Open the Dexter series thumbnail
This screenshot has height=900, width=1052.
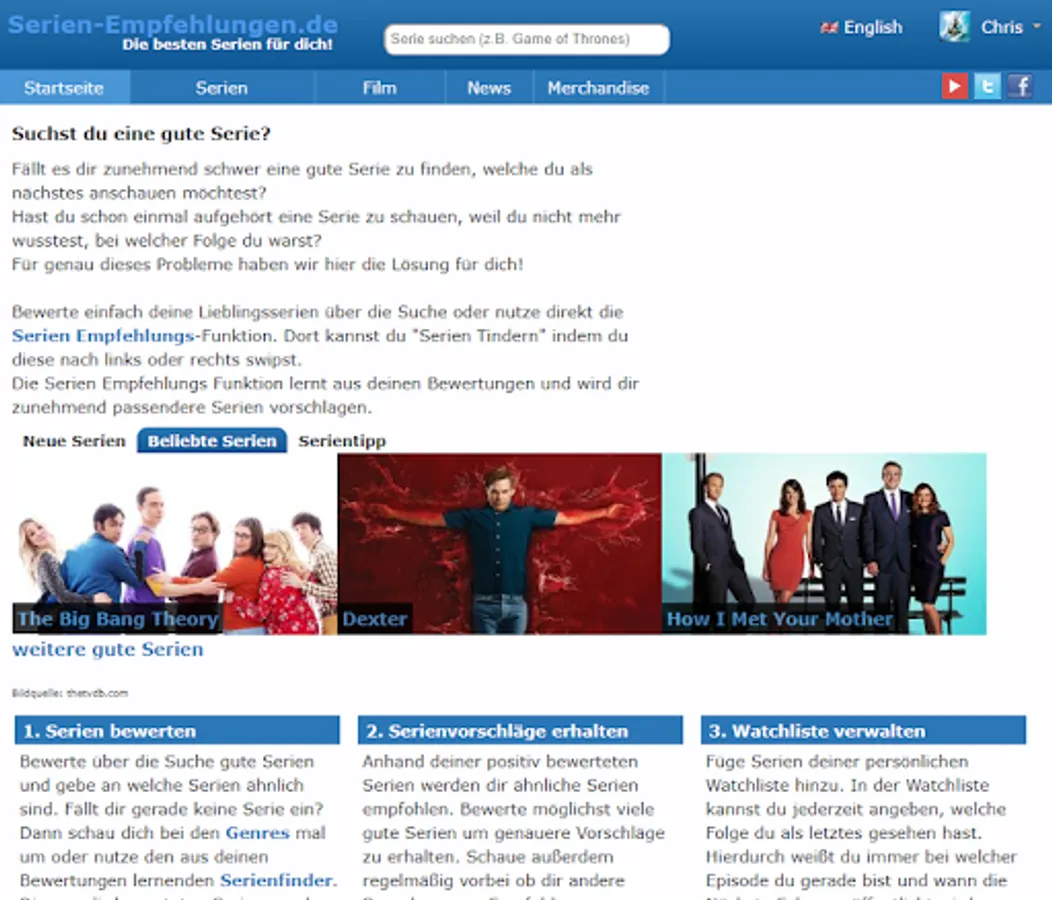coord(499,544)
